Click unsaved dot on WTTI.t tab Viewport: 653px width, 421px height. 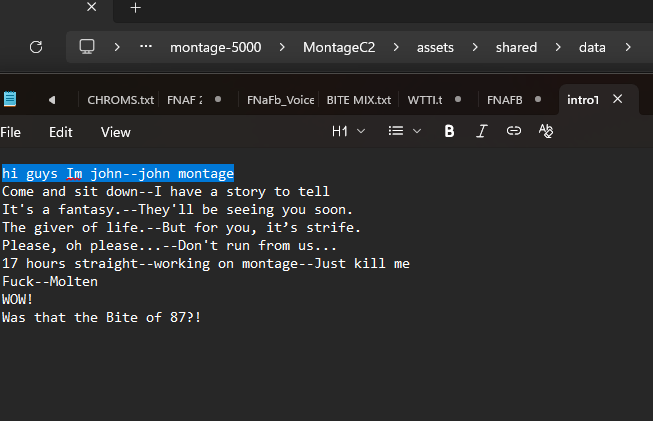(x=458, y=100)
